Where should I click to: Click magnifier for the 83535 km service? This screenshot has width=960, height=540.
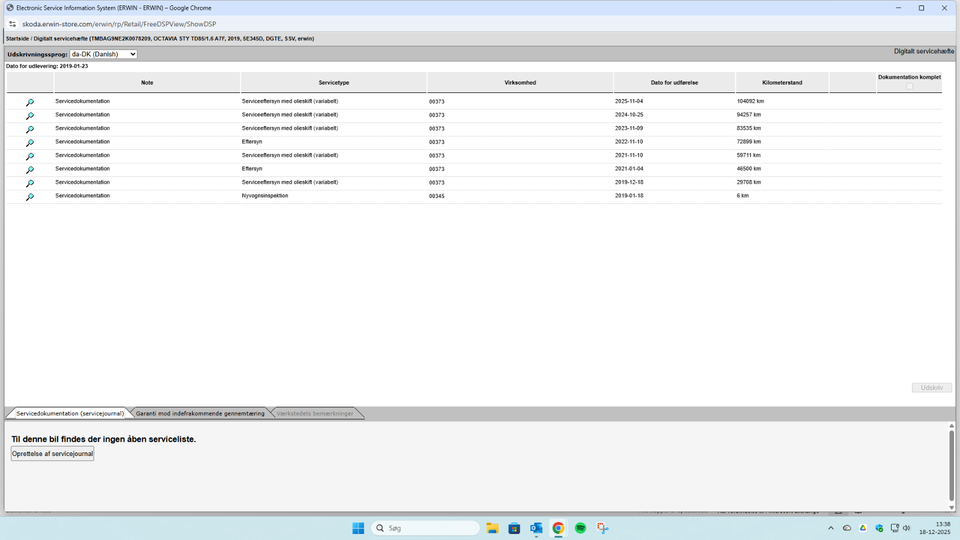coord(30,129)
